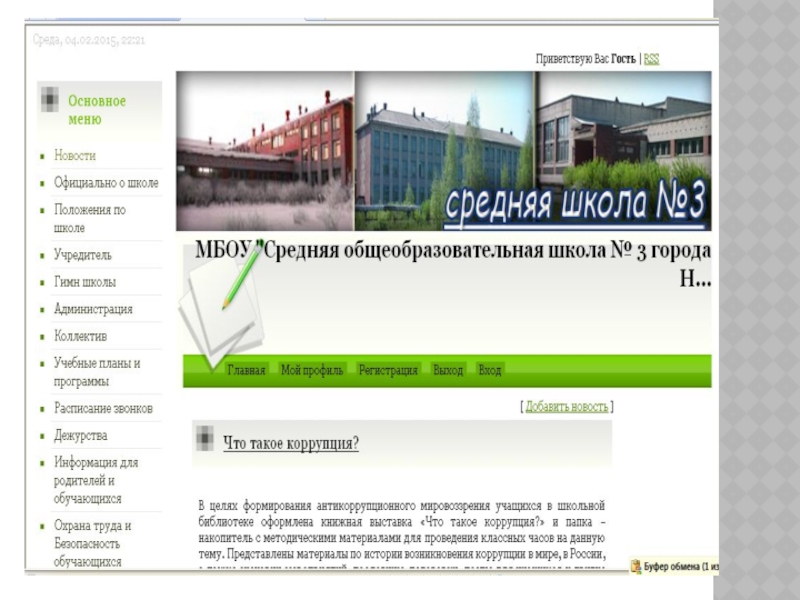Click the МБОУ Средняя общеобразовательная школа title

(x=453, y=264)
